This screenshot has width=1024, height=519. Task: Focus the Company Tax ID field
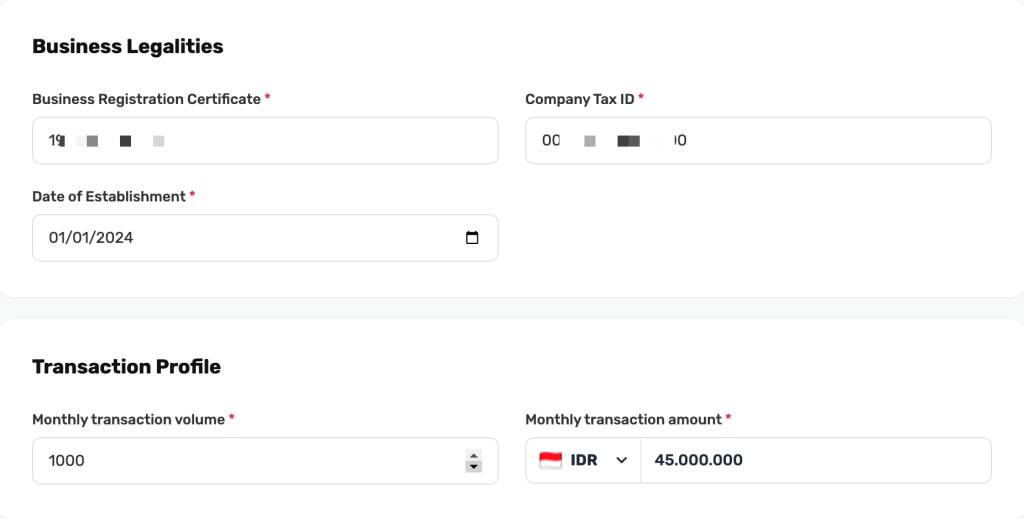click(x=758, y=140)
